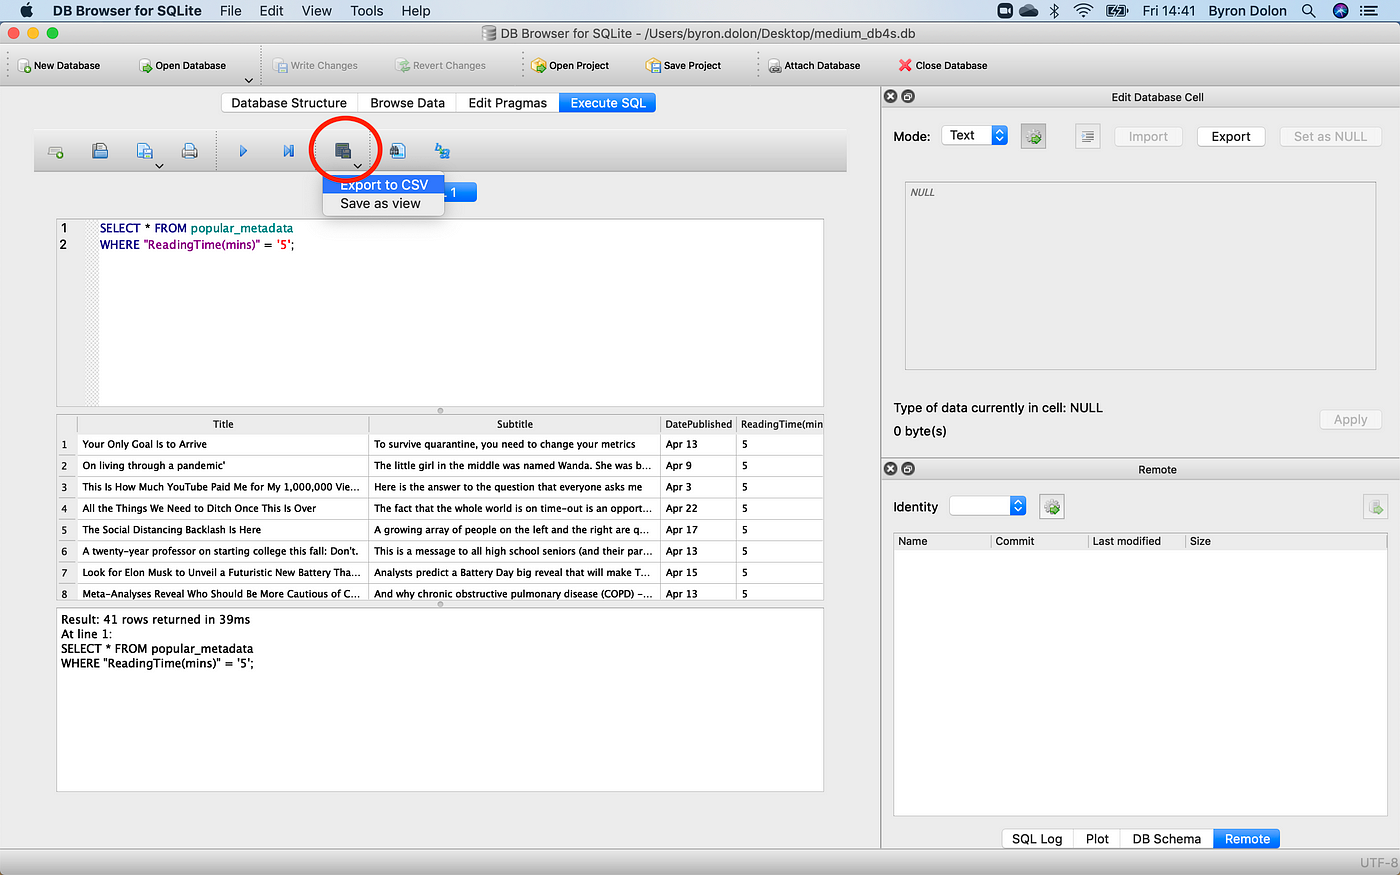Select the Execute SQL tab
Screen dimensions: 1400x875
tap(608, 103)
